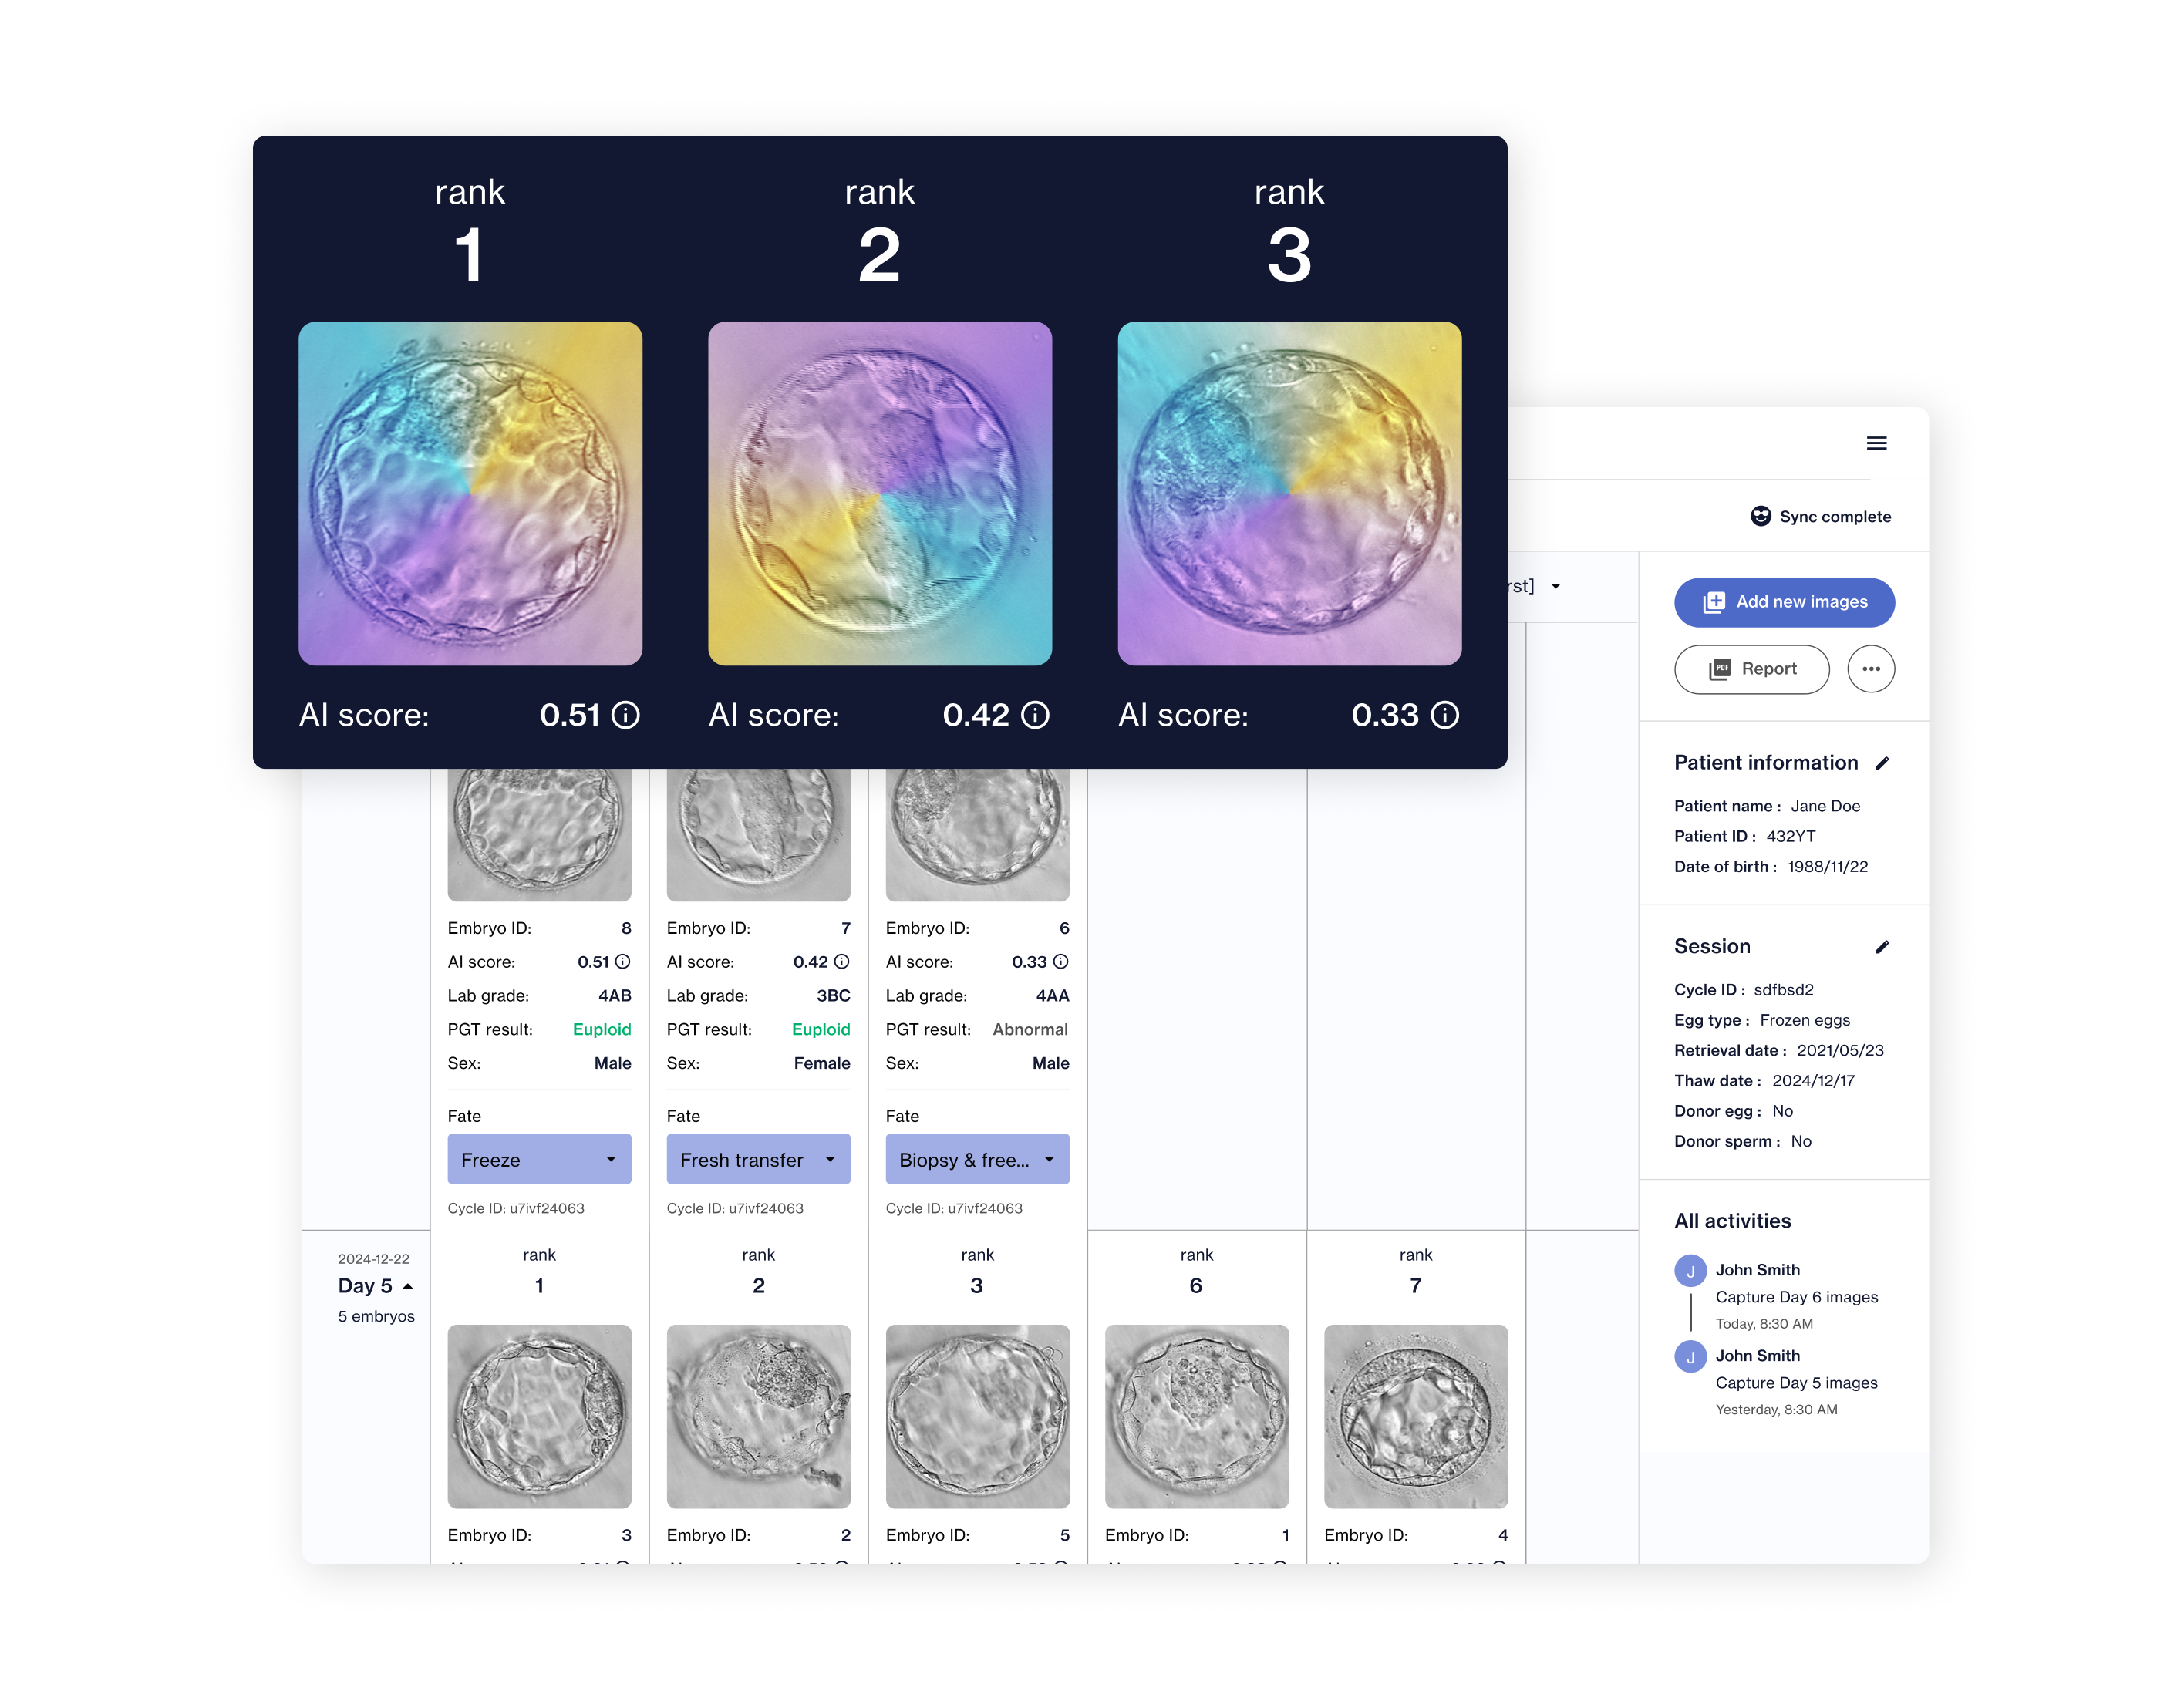This screenshot has width=2184, height=1681.
Task: Click John Smith avatar for Day 6 capture
Action: pyautogui.click(x=1690, y=1271)
